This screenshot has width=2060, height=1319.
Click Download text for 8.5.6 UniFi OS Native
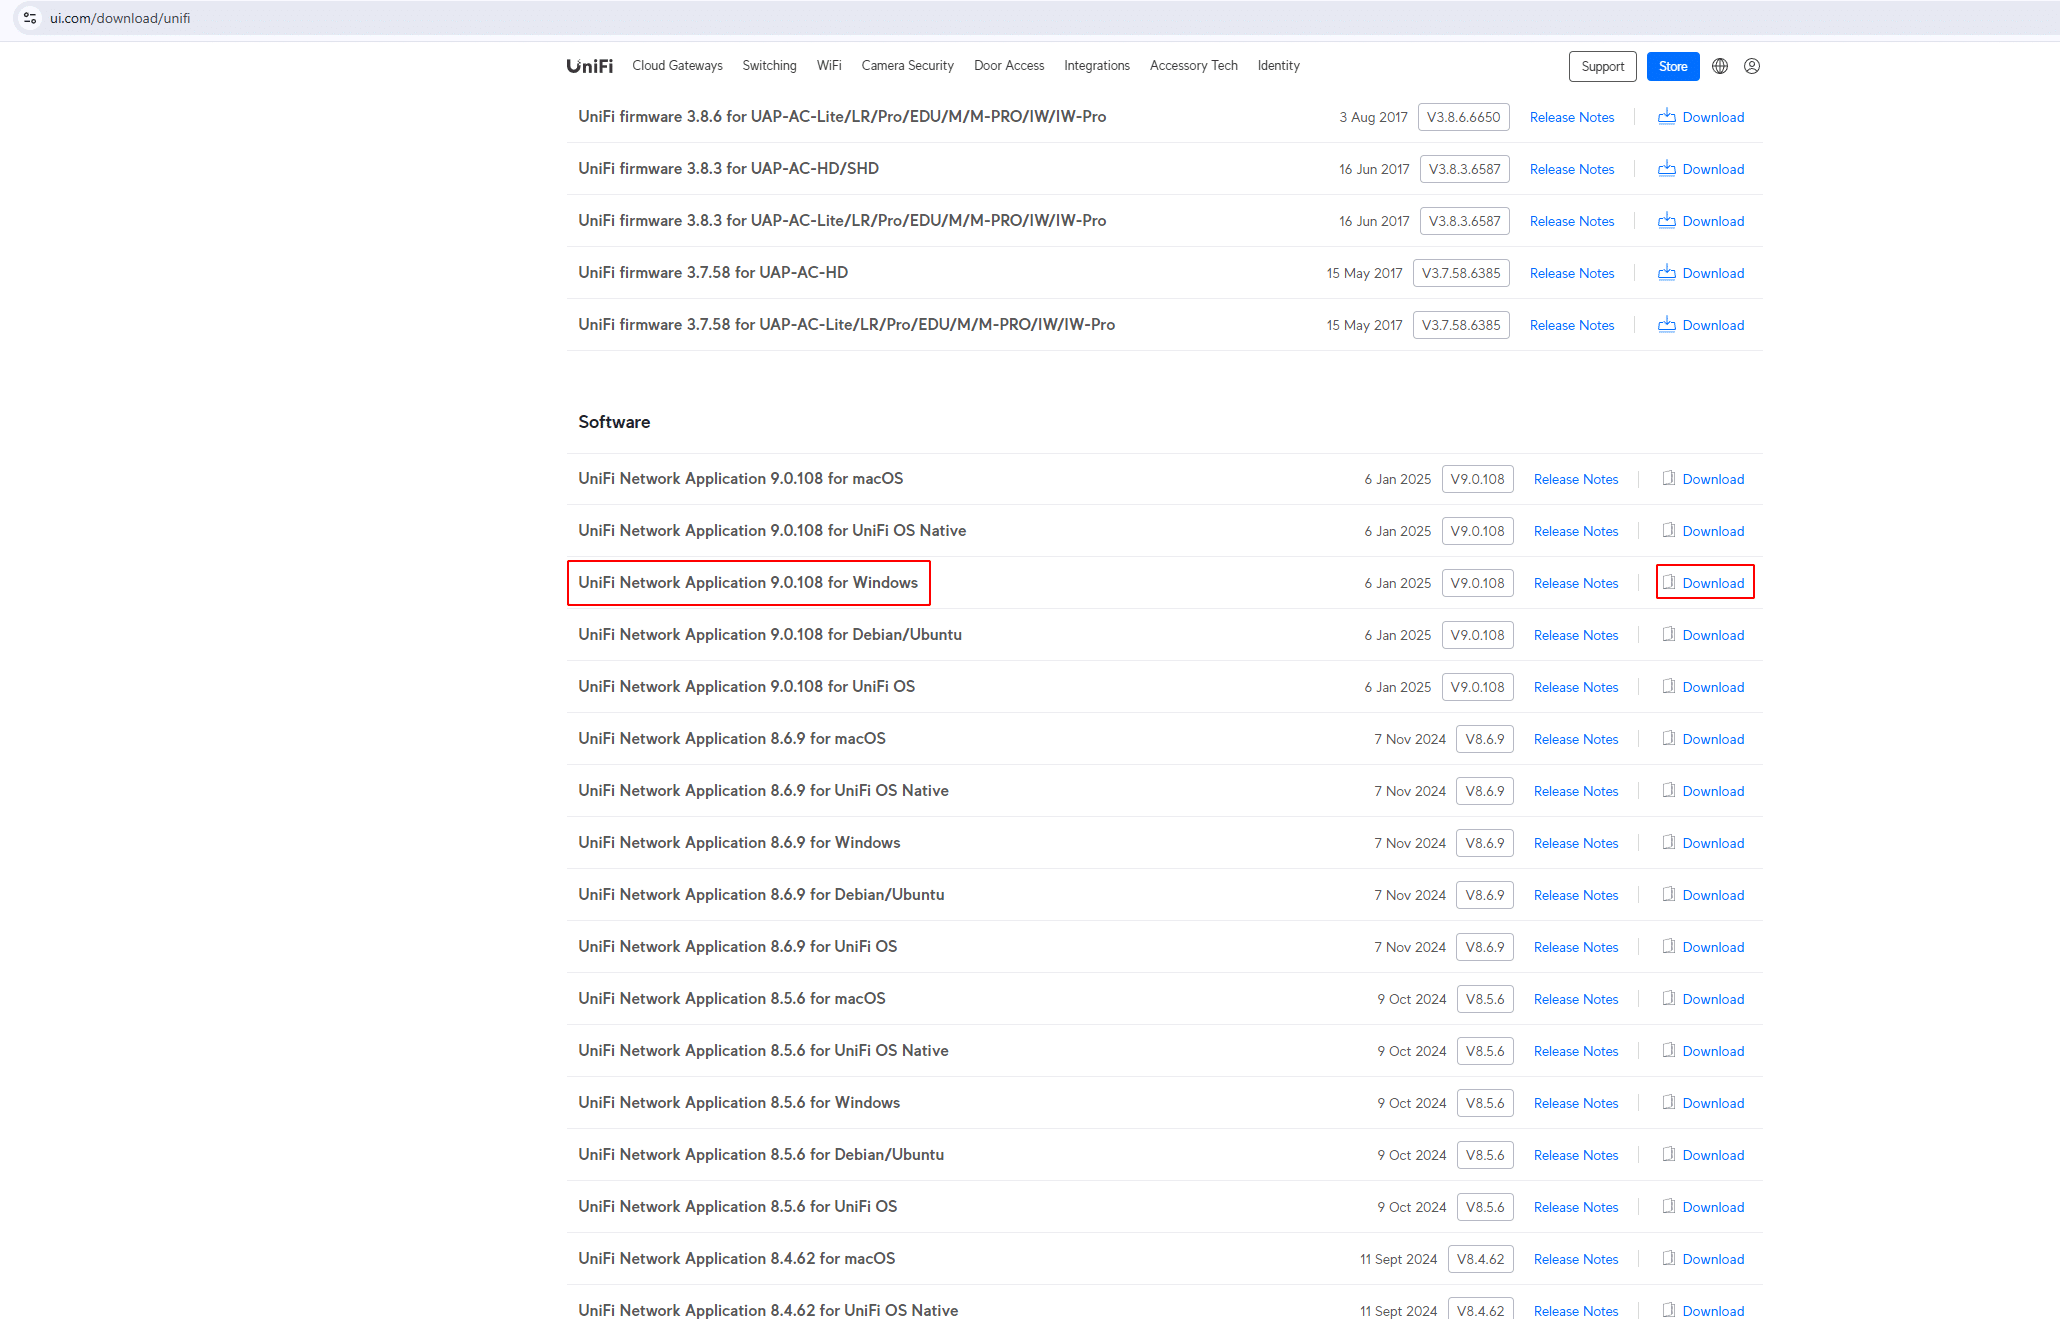(x=1713, y=1051)
